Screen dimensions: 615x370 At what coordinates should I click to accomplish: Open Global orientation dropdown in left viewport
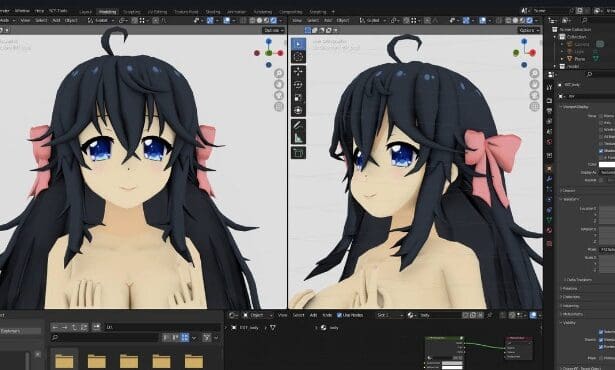[101, 20]
